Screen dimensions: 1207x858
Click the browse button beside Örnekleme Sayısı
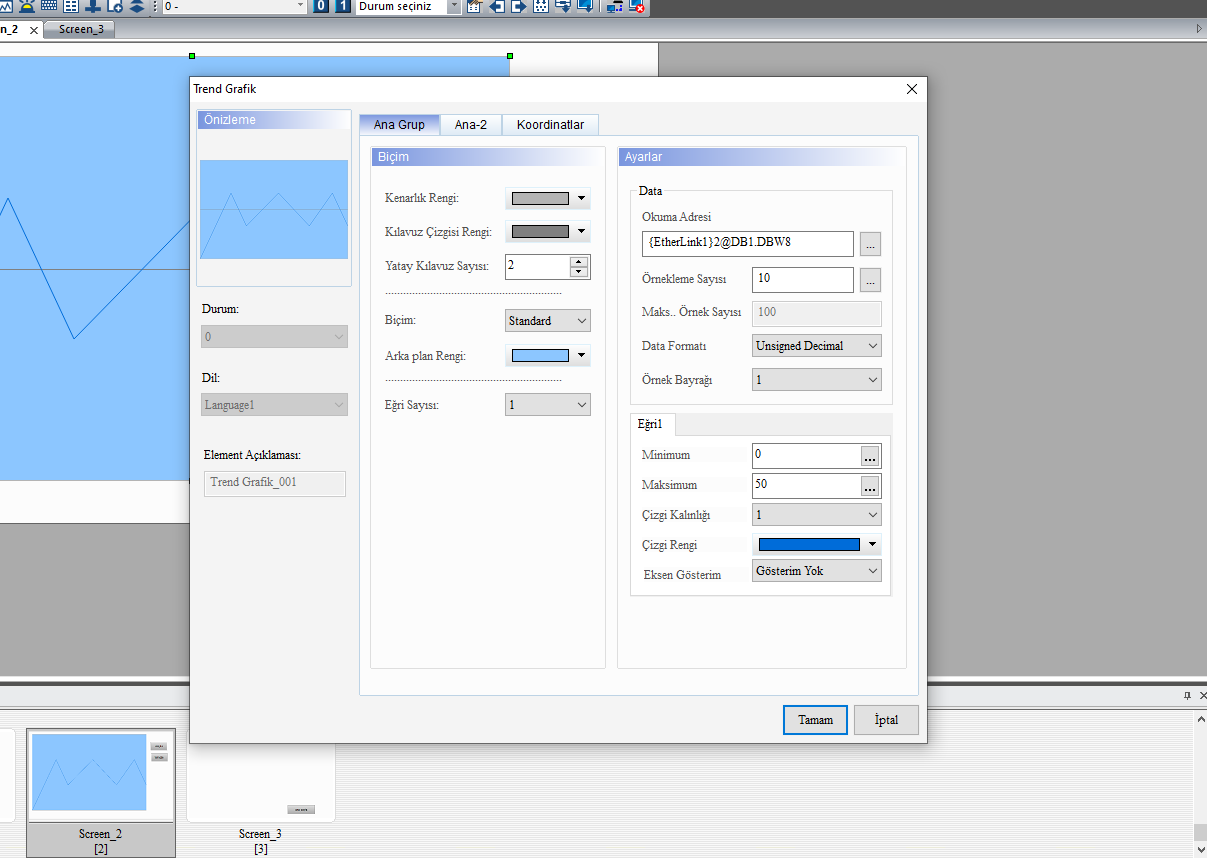pyautogui.click(x=870, y=280)
